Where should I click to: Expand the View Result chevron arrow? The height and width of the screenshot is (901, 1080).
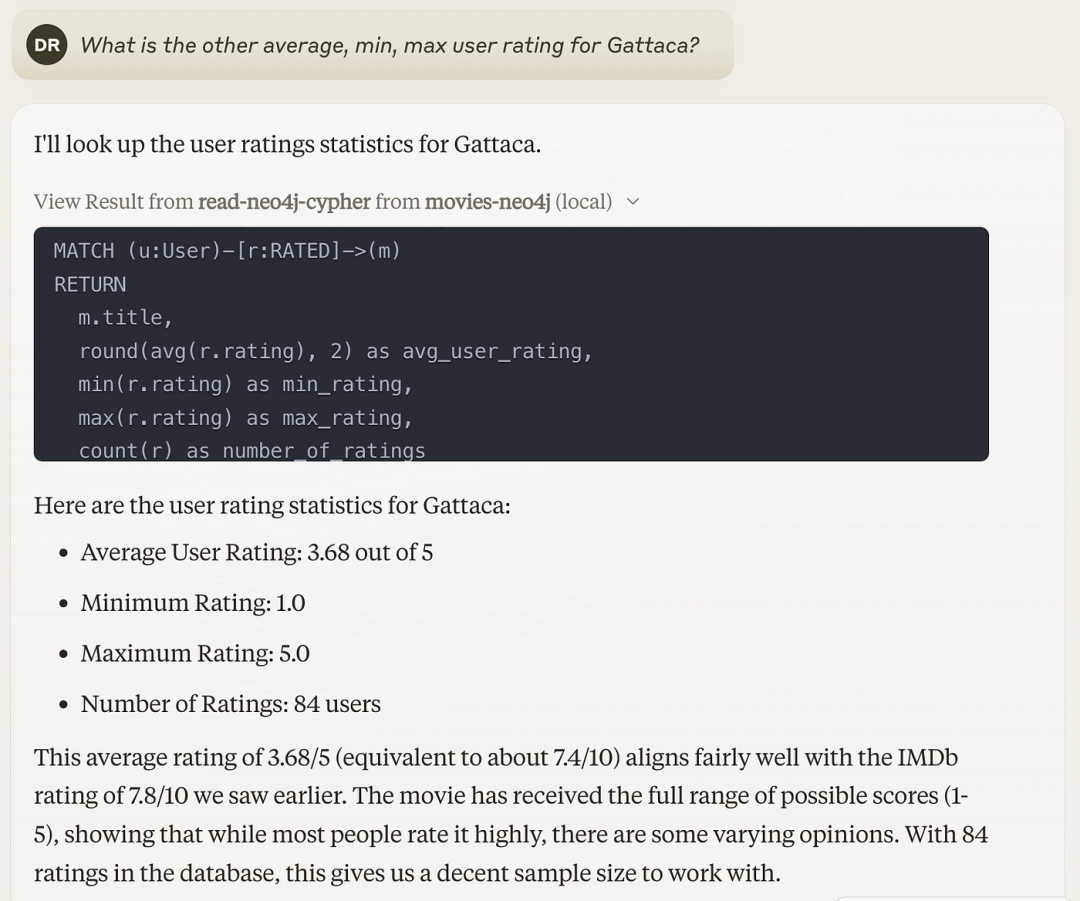pos(632,202)
